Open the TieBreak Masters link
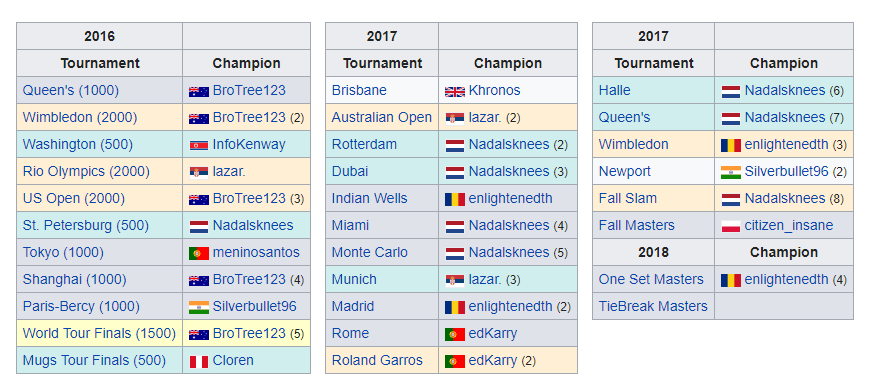 [x=653, y=307]
